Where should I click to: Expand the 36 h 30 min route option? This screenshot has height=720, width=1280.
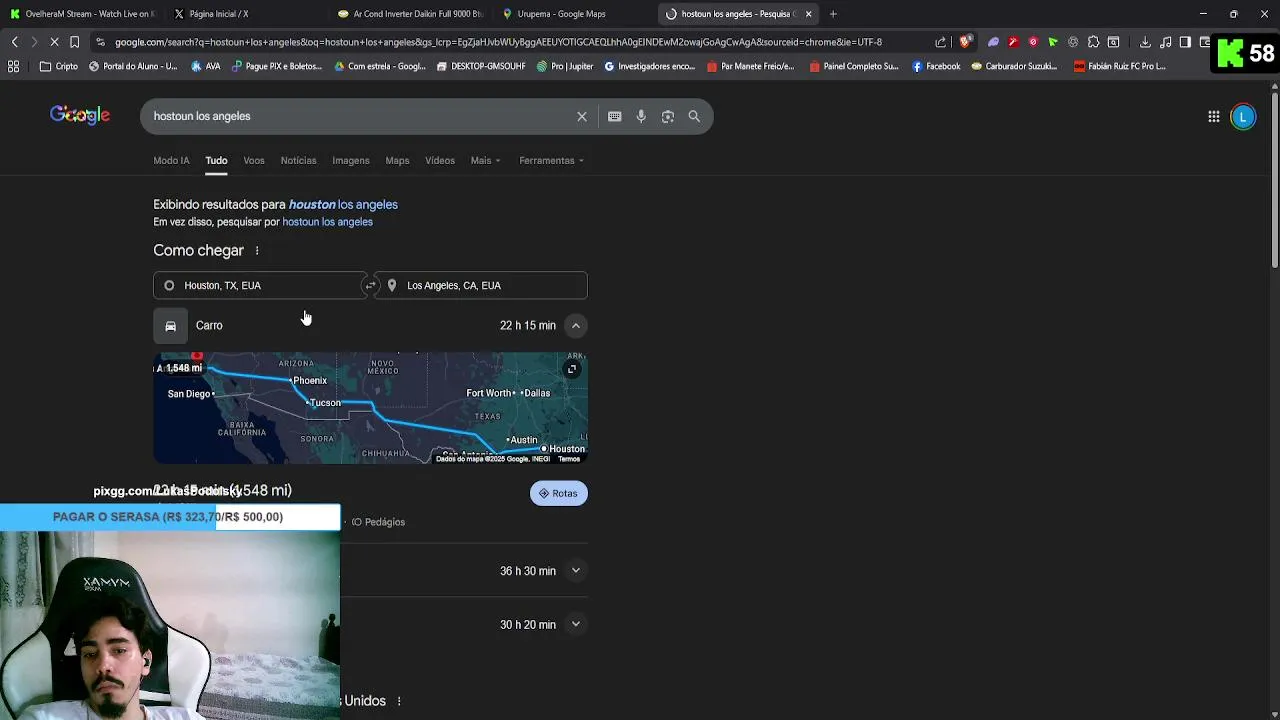(x=575, y=571)
